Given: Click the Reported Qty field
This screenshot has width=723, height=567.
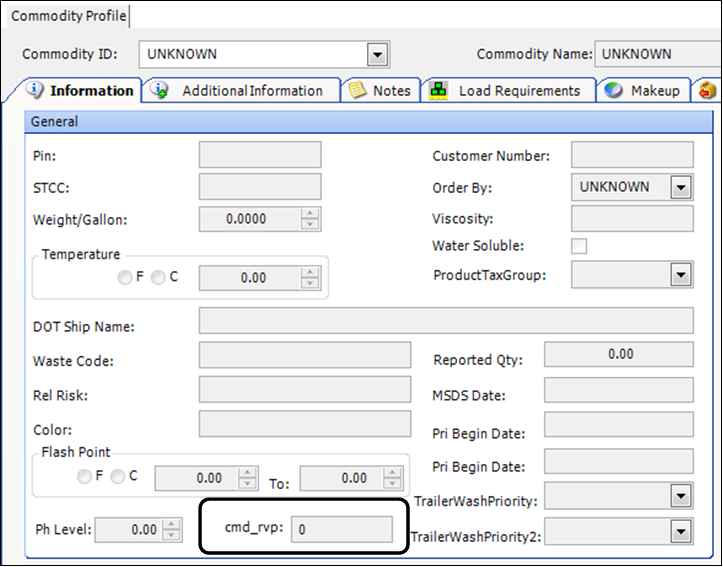Looking at the screenshot, I should [619, 354].
